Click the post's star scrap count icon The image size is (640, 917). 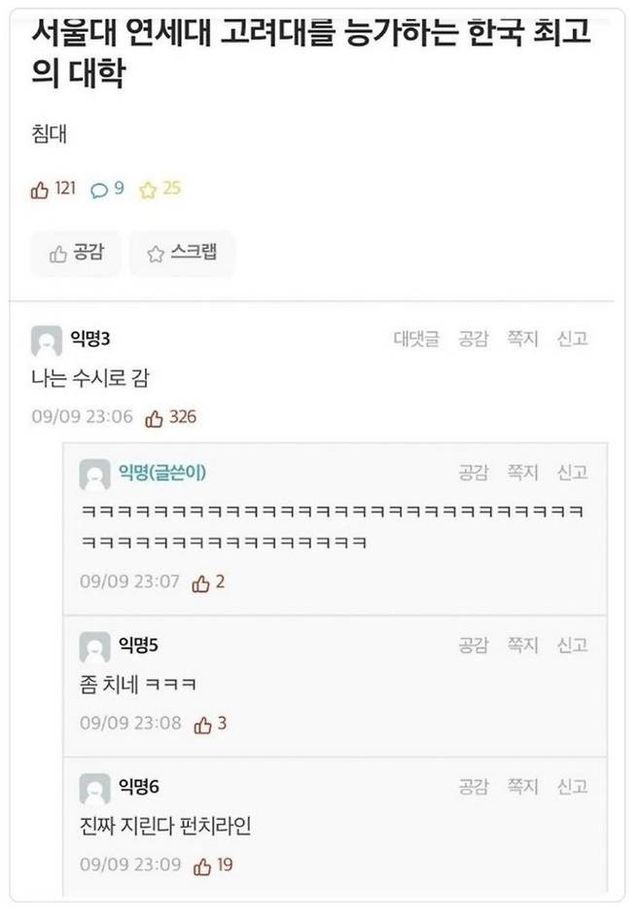pyautogui.click(x=148, y=189)
